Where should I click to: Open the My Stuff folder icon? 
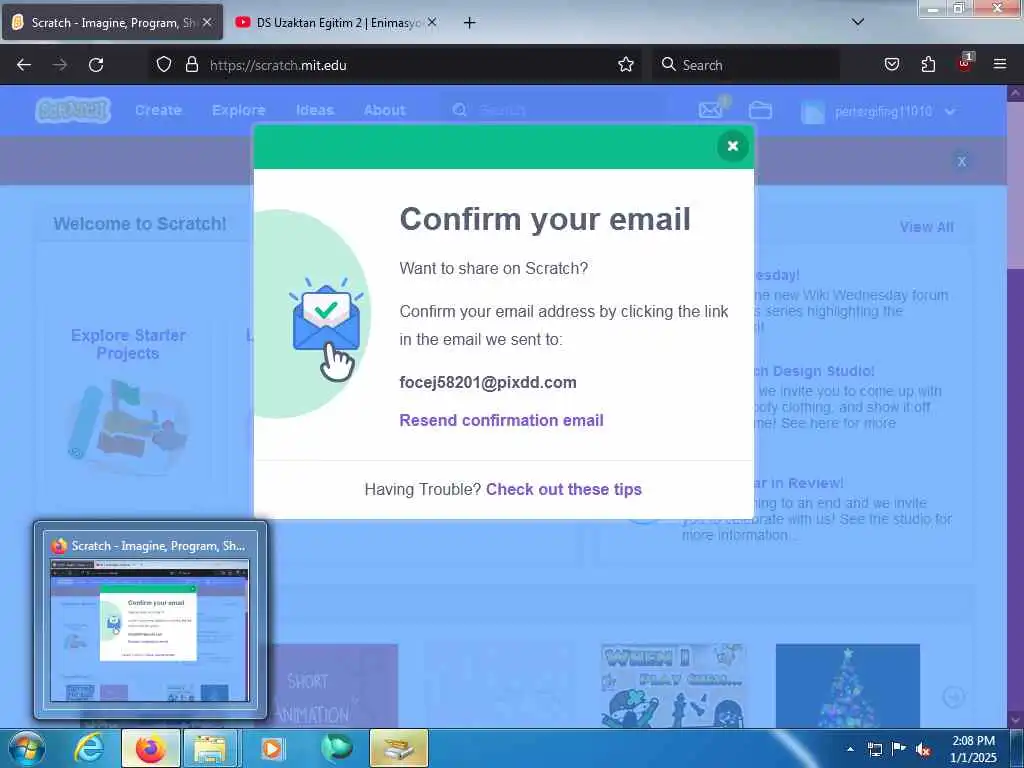(760, 110)
